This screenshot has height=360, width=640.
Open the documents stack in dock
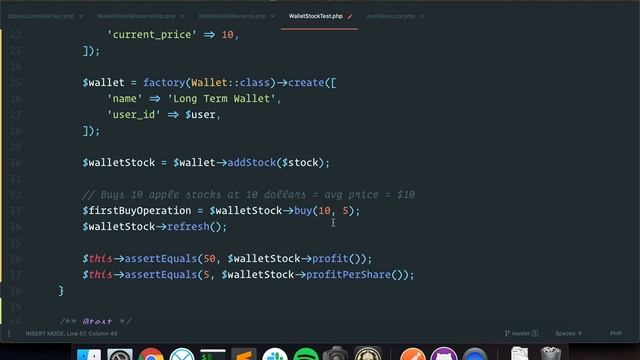(520, 353)
